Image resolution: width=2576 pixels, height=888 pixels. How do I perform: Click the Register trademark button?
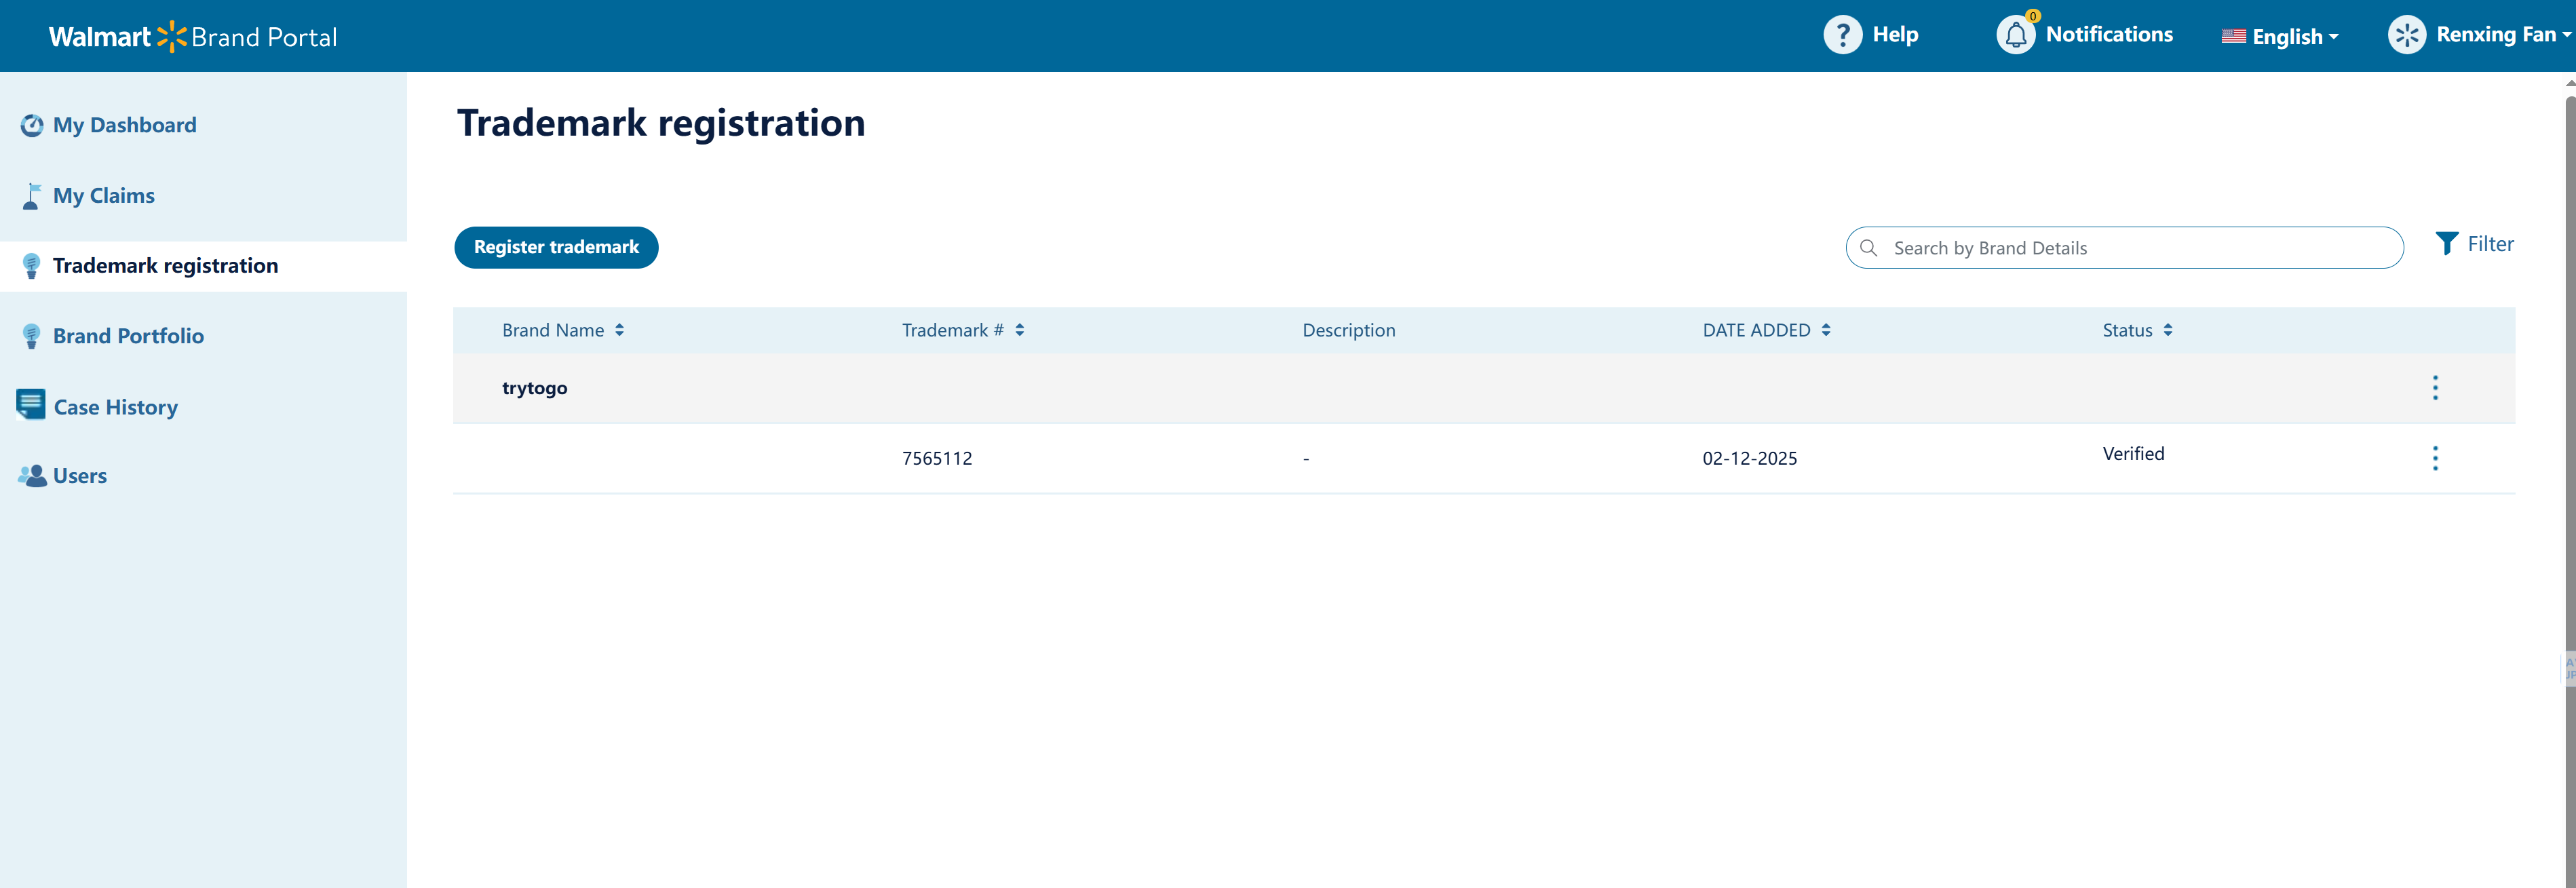click(x=556, y=247)
